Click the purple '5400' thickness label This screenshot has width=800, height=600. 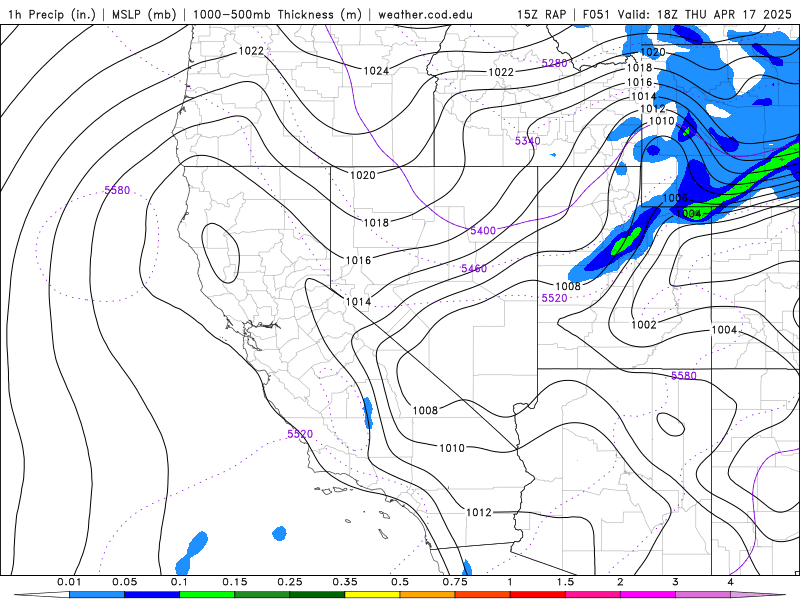(x=483, y=231)
